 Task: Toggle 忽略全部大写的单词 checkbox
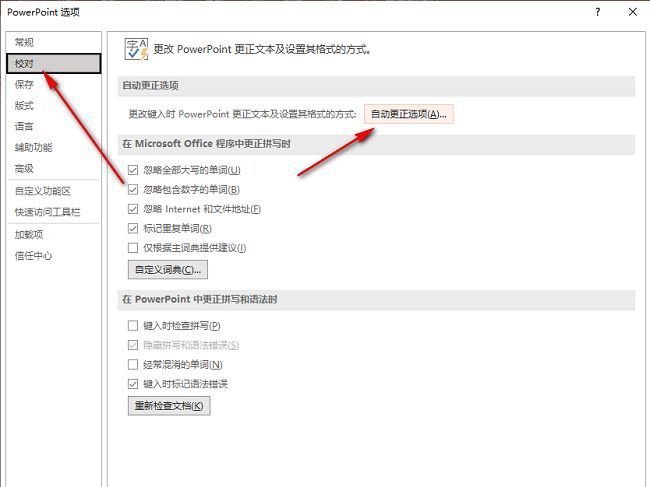133,170
